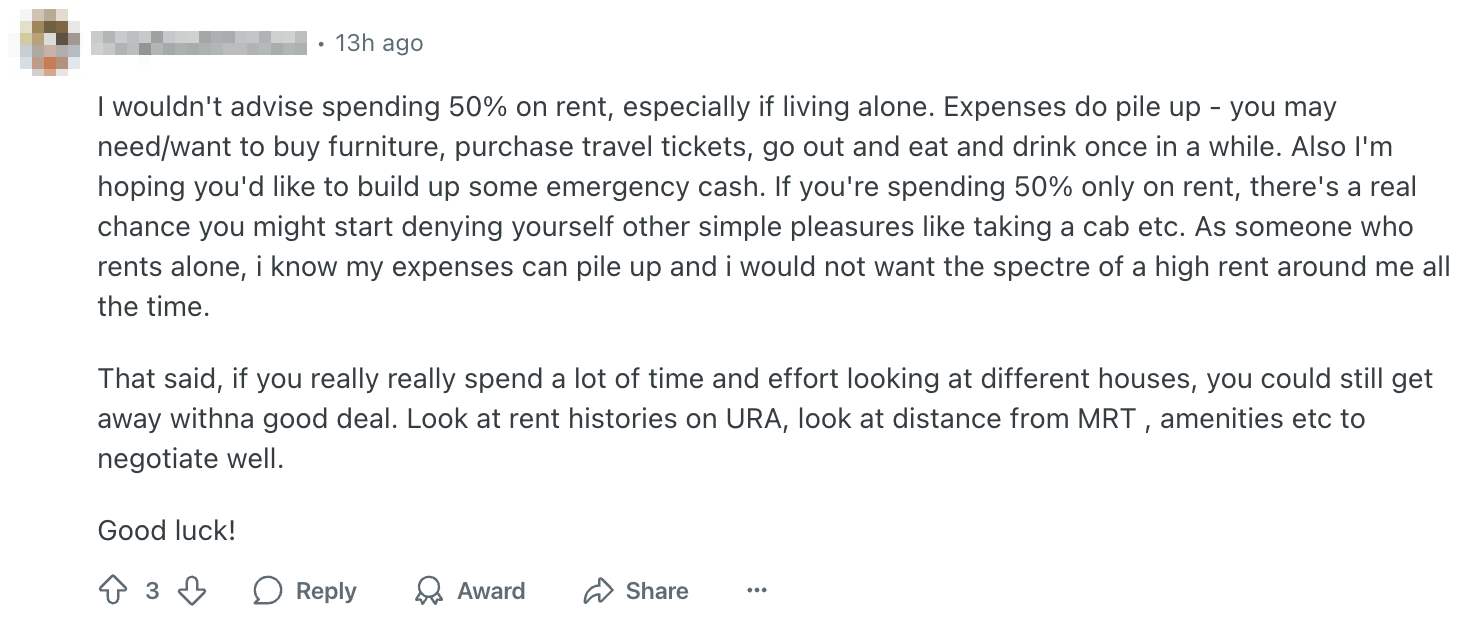Upvote this comment about rent
The width and height of the screenshot is (1478, 628).
112,591
